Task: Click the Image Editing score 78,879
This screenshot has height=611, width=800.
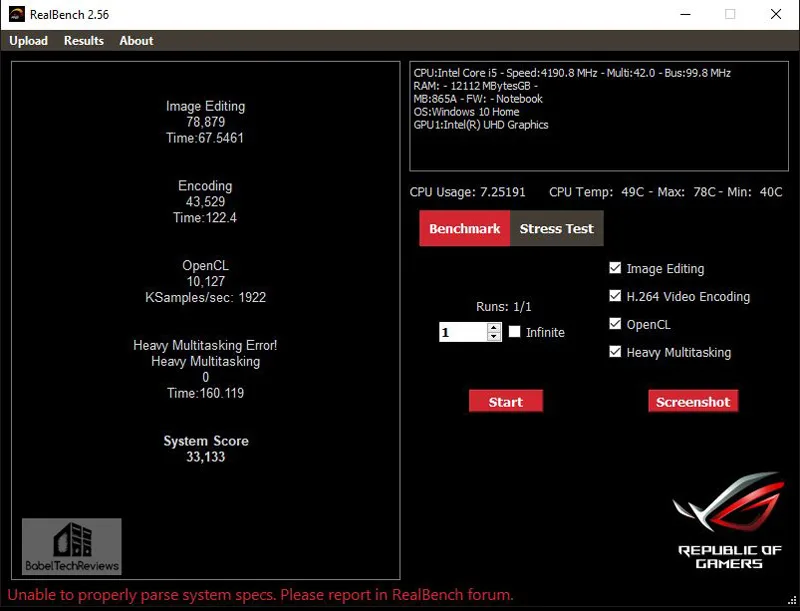Action: tap(206, 122)
